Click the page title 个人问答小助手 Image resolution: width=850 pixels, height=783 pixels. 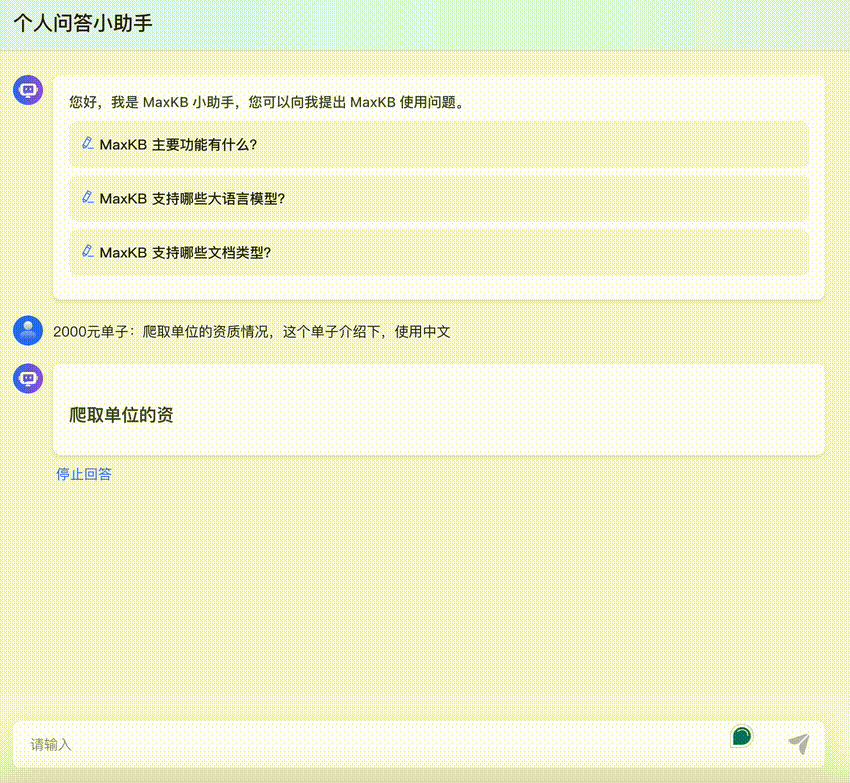(x=83, y=23)
